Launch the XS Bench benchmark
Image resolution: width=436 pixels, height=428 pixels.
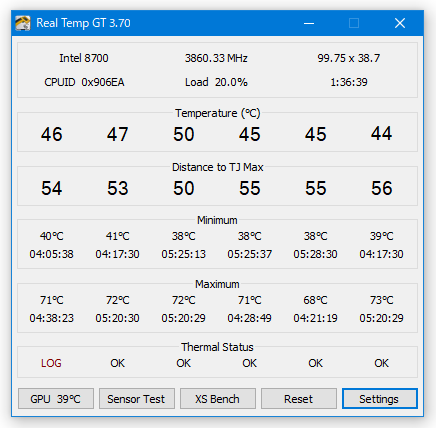pos(218,399)
